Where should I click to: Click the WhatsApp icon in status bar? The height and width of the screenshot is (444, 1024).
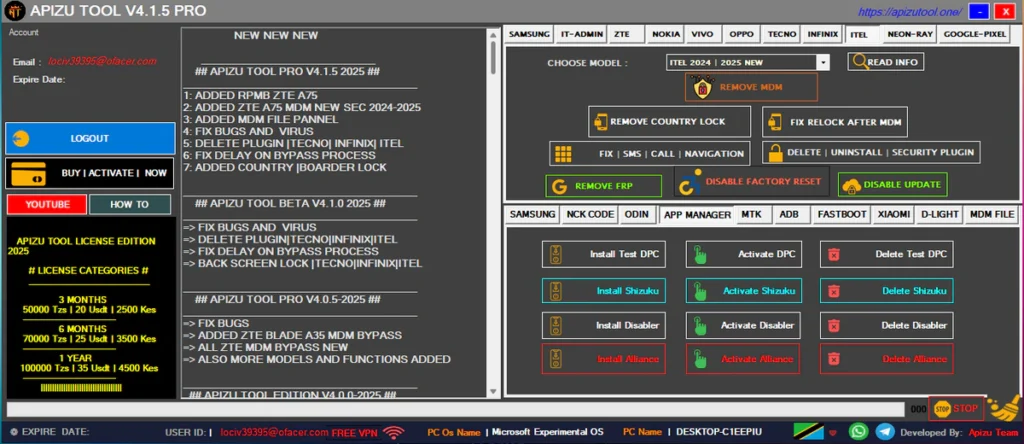click(x=859, y=431)
